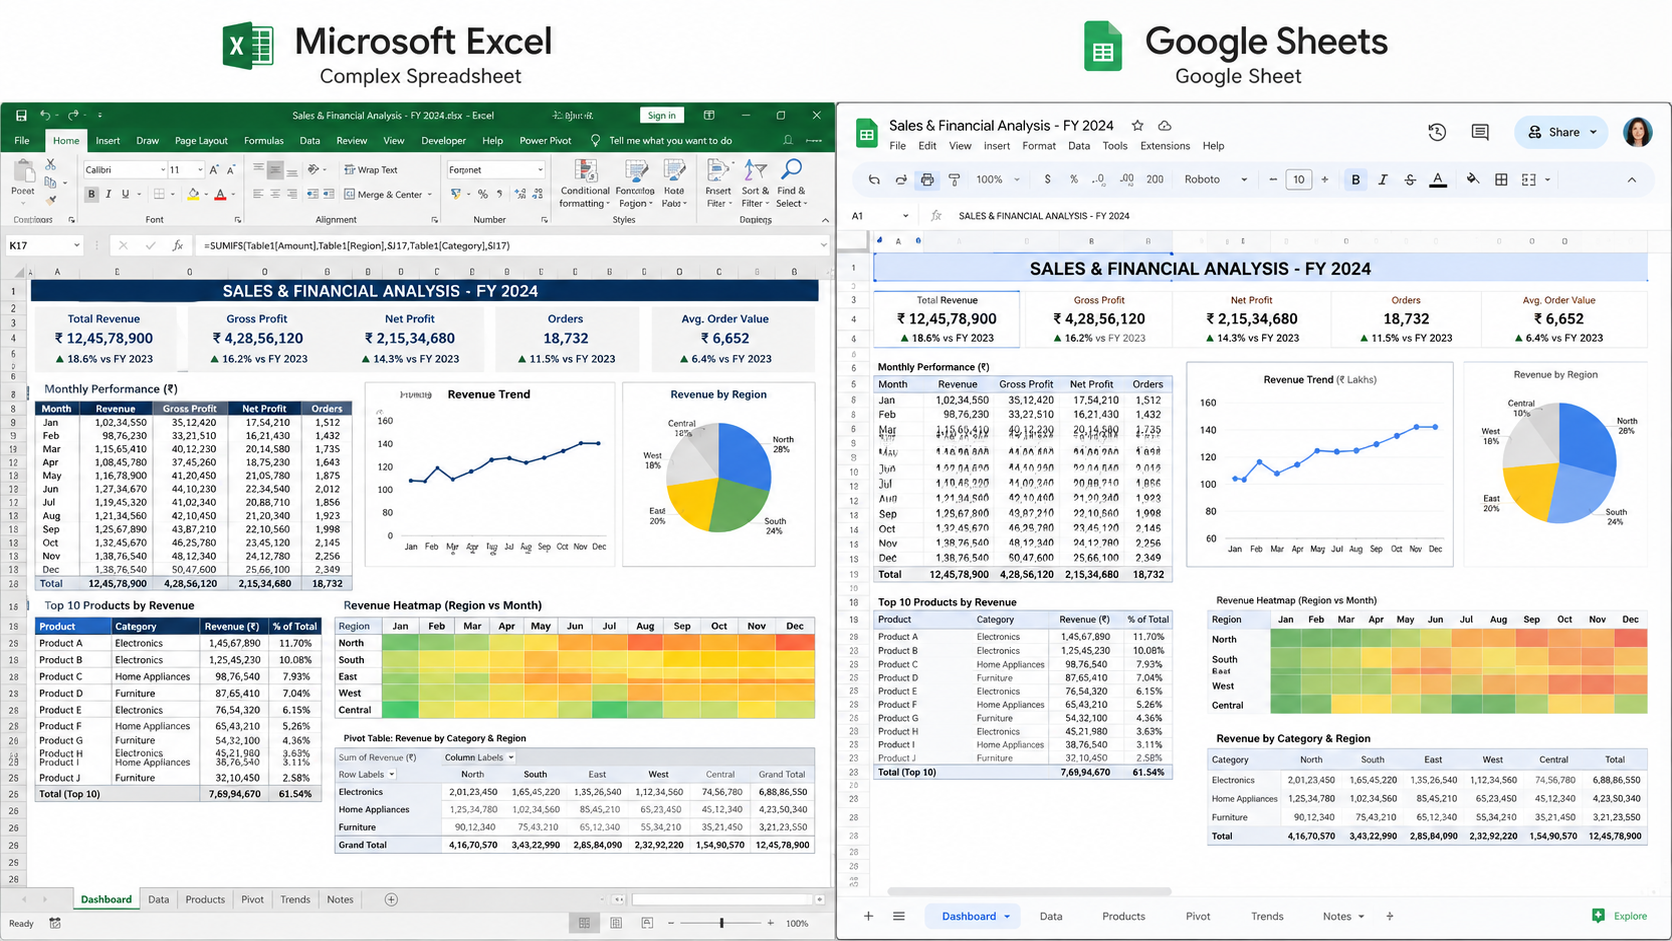Toggle Bold in Excel Font group
This screenshot has height=941, width=1672.
[91, 194]
